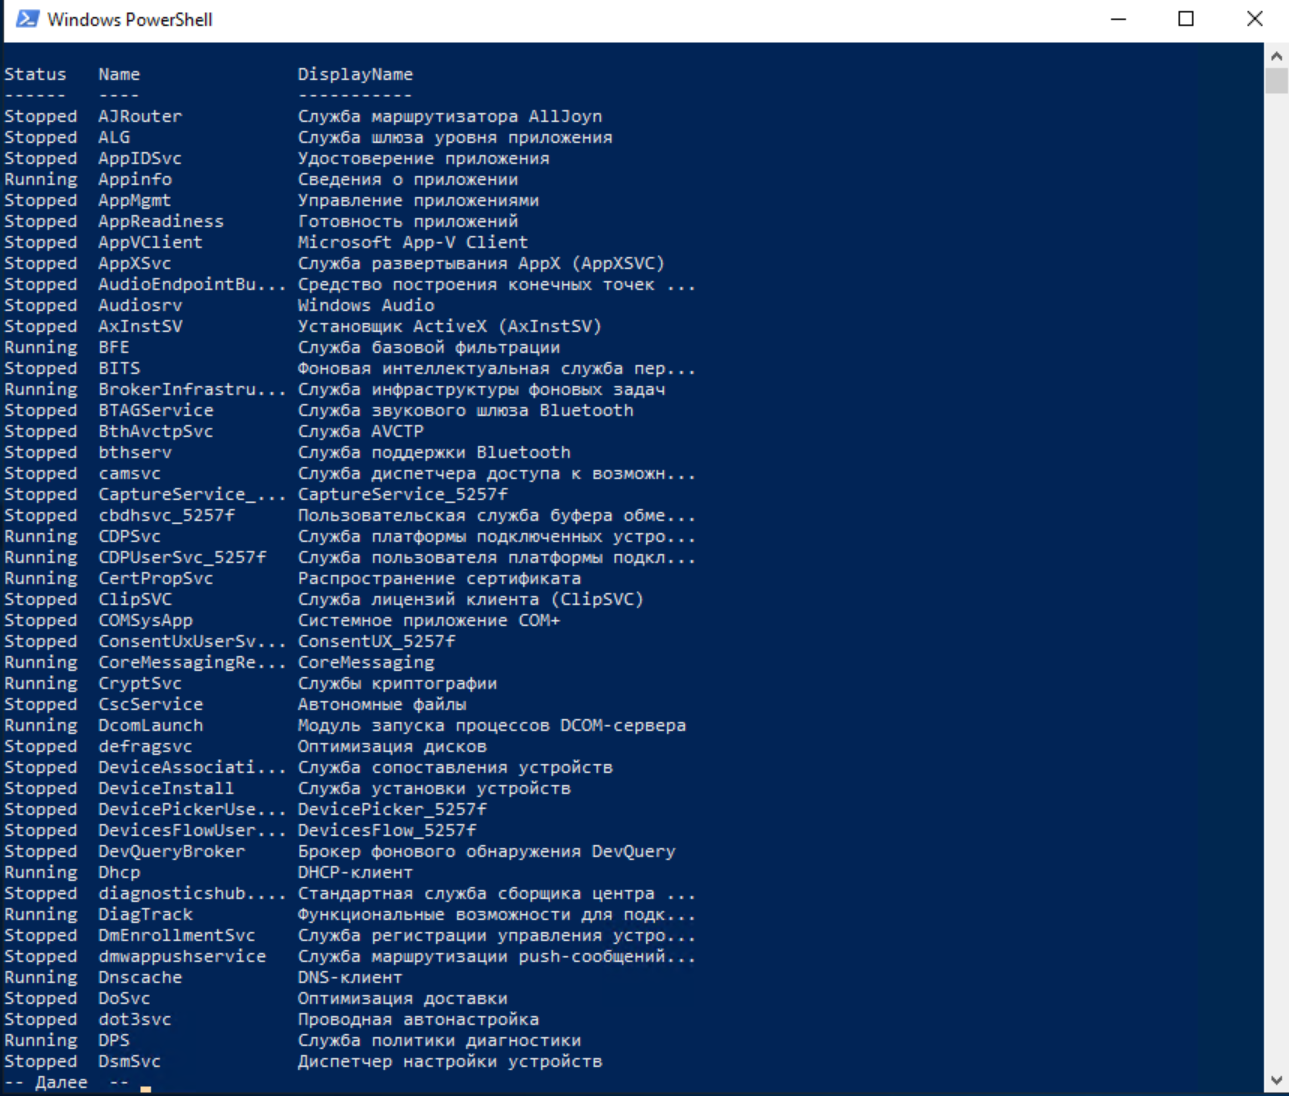Click the scrollbar down arrow

(x=1278, y=1081)
